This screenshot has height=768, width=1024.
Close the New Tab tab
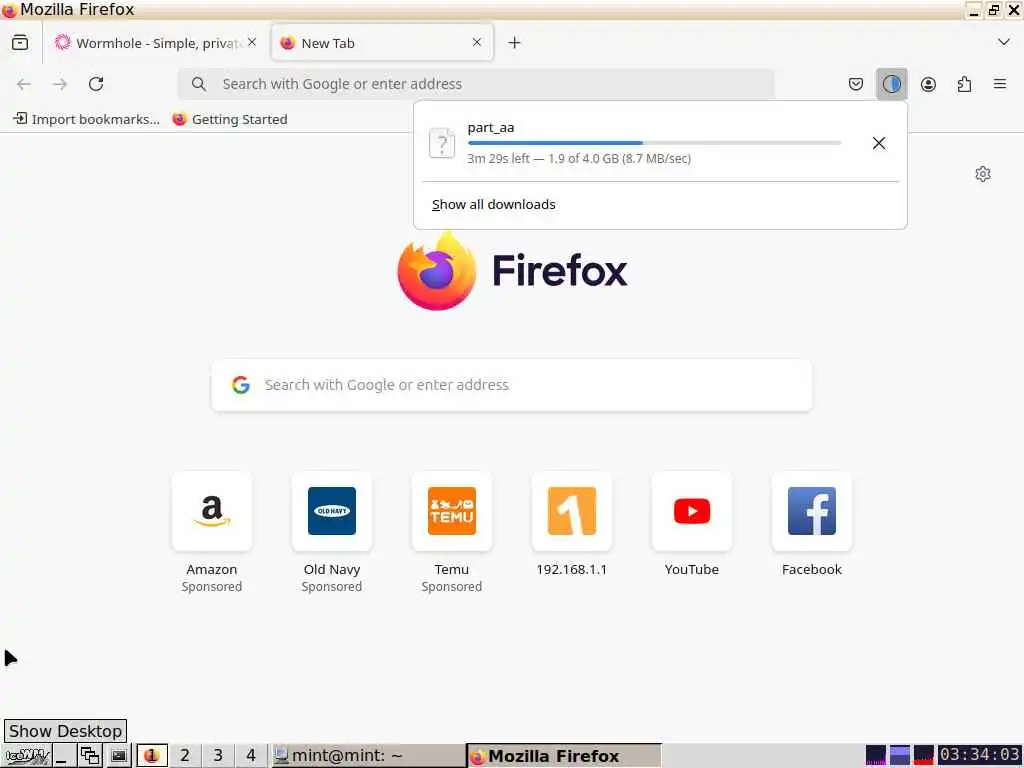coord(477,42)
